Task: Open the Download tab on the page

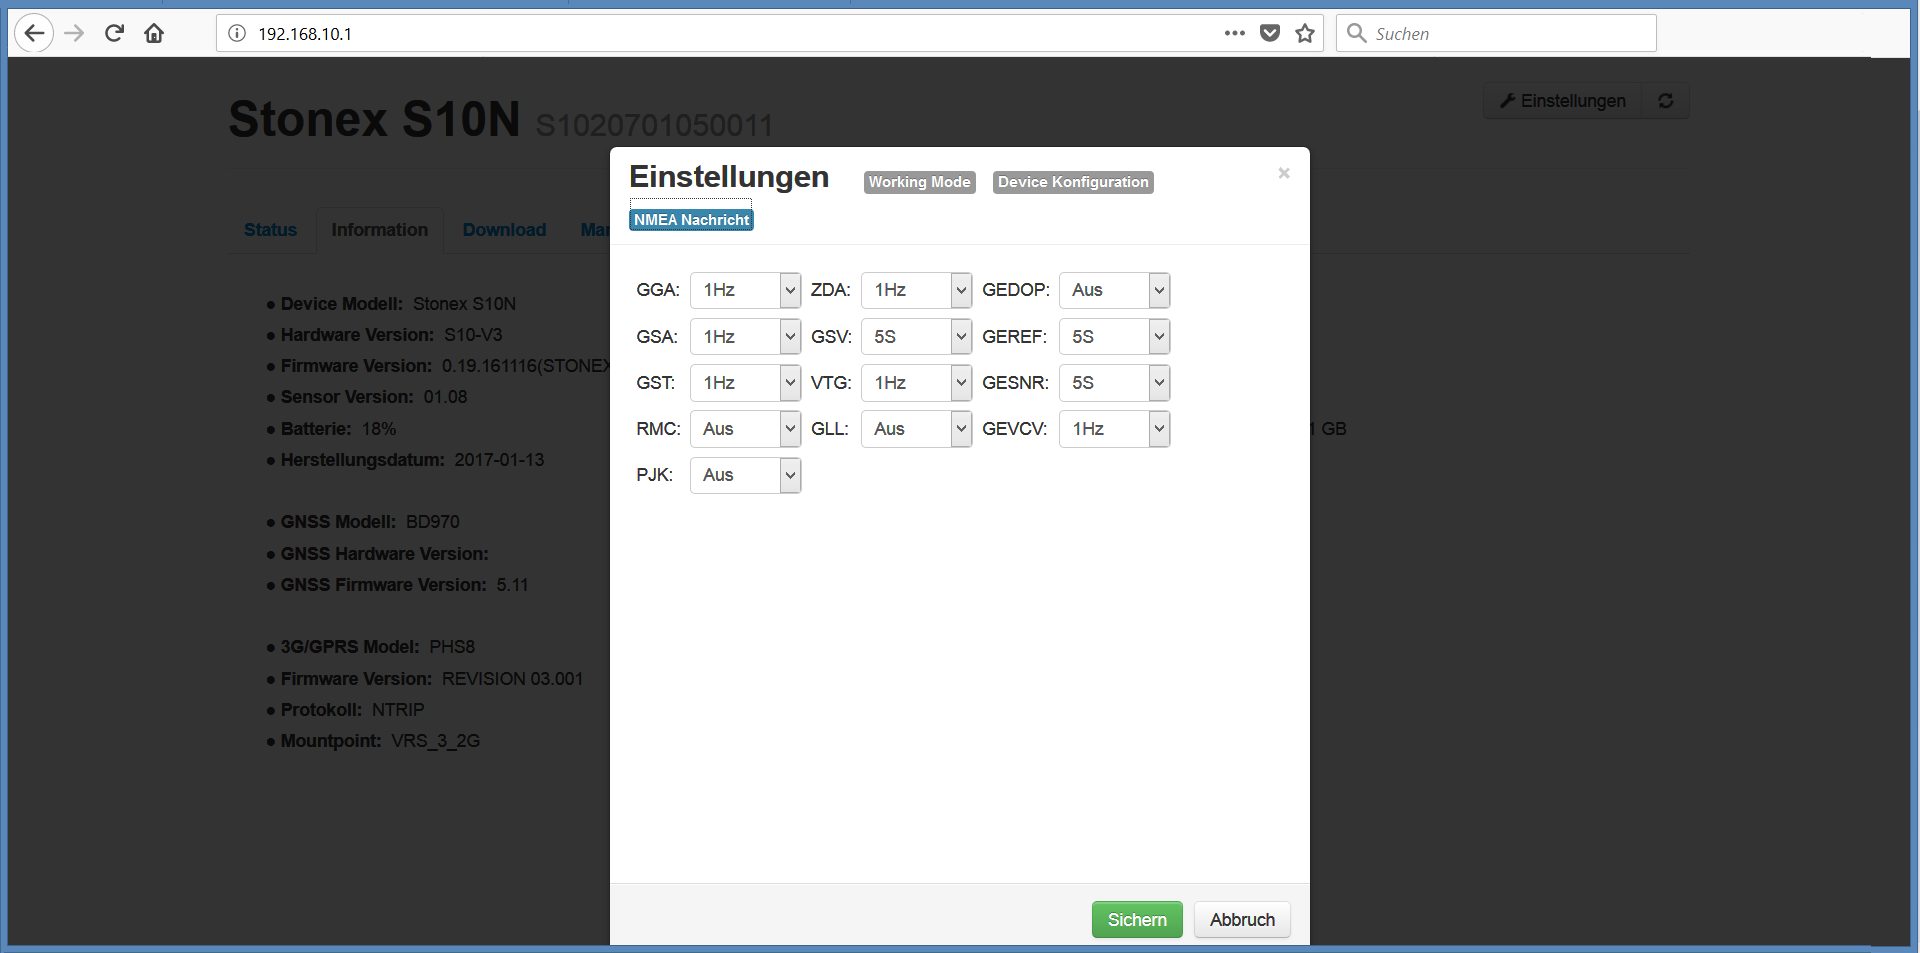Action: [504, 230]
